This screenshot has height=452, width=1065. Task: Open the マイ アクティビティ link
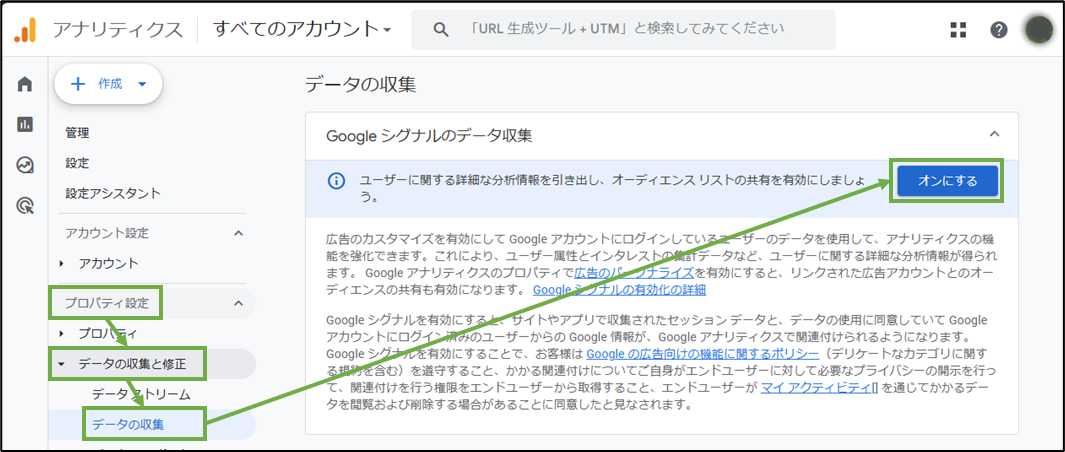pyautogui.click(x=820, y=389)
